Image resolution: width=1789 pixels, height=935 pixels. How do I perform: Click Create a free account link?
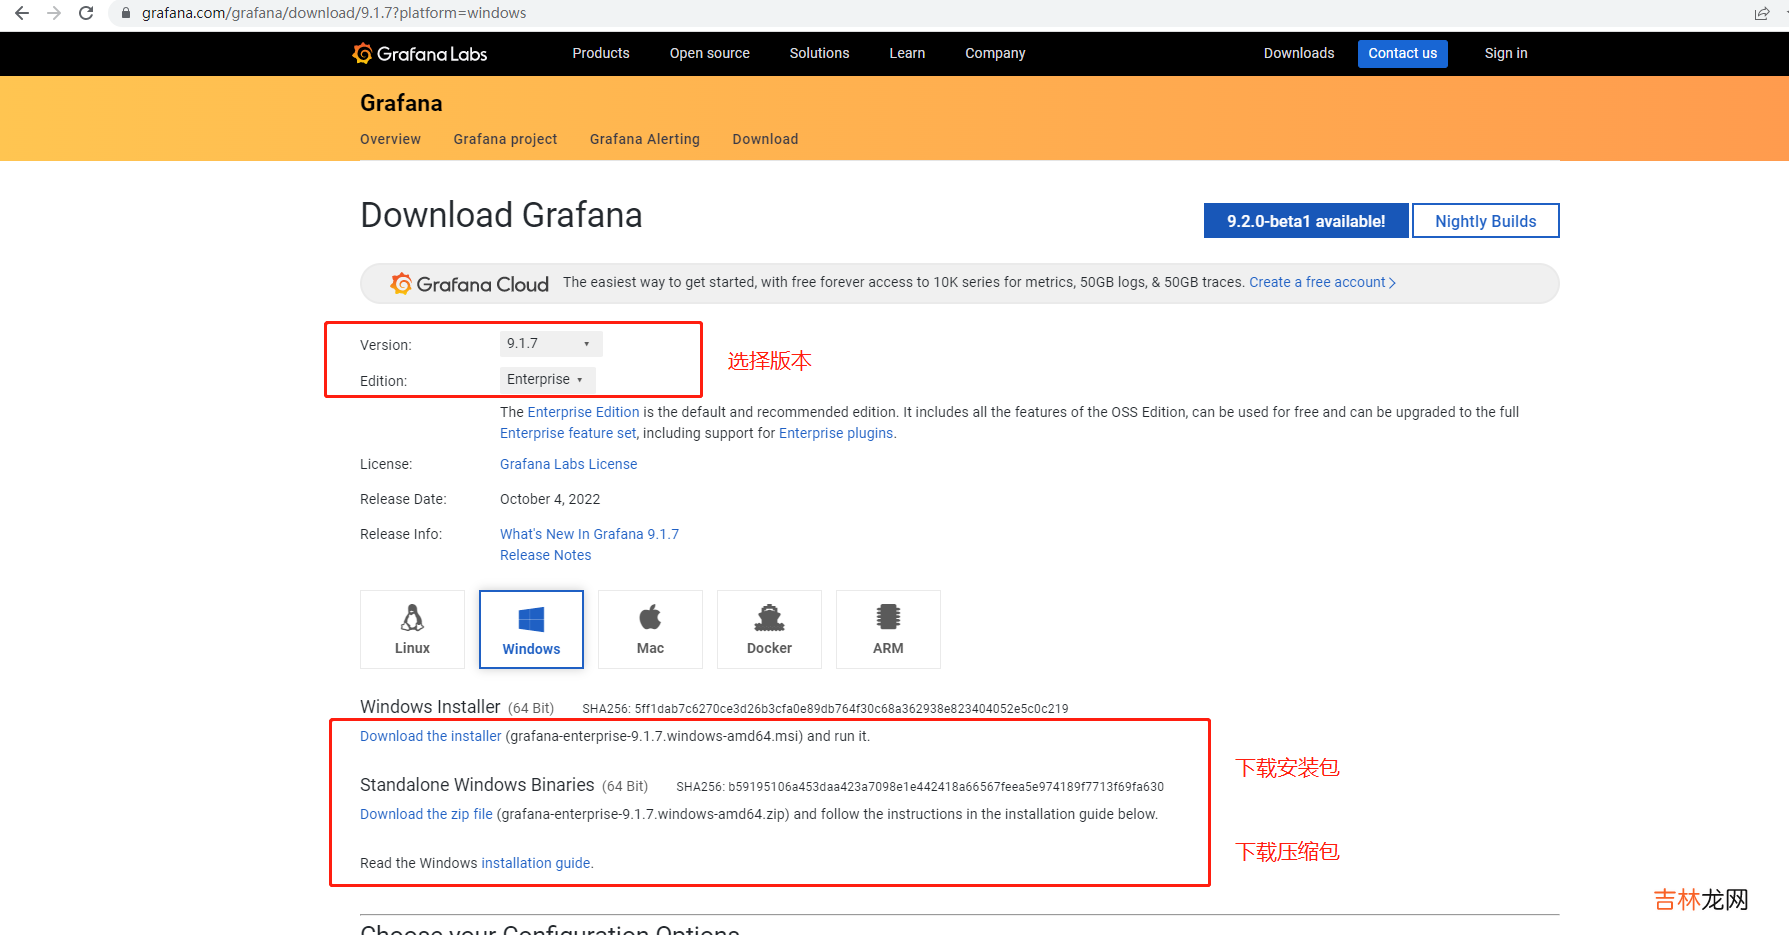pyautogui.click(x=1322, y=282)
